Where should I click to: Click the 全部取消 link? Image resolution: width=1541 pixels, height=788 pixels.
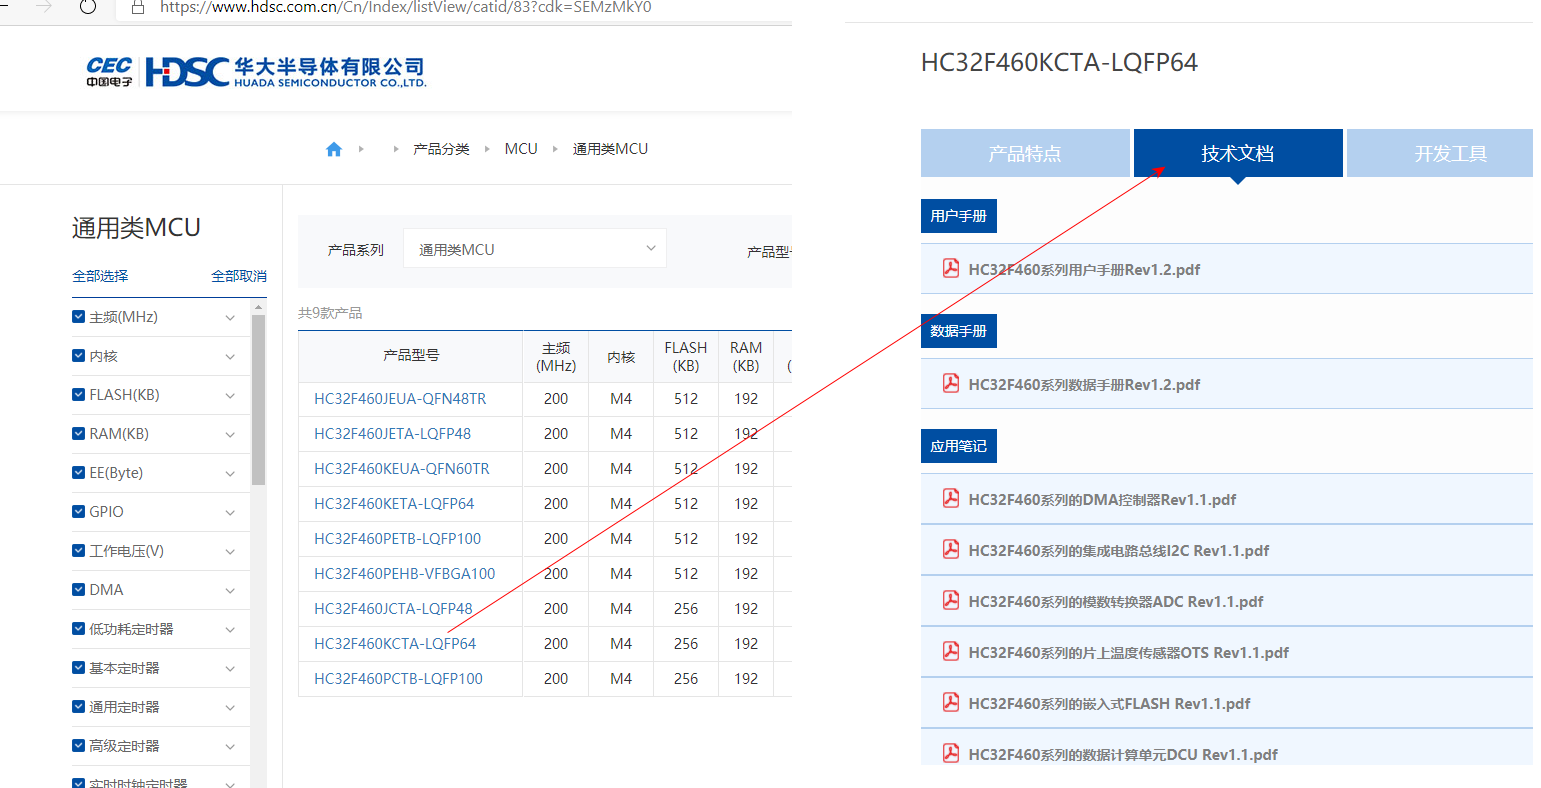tap(239, 276)
